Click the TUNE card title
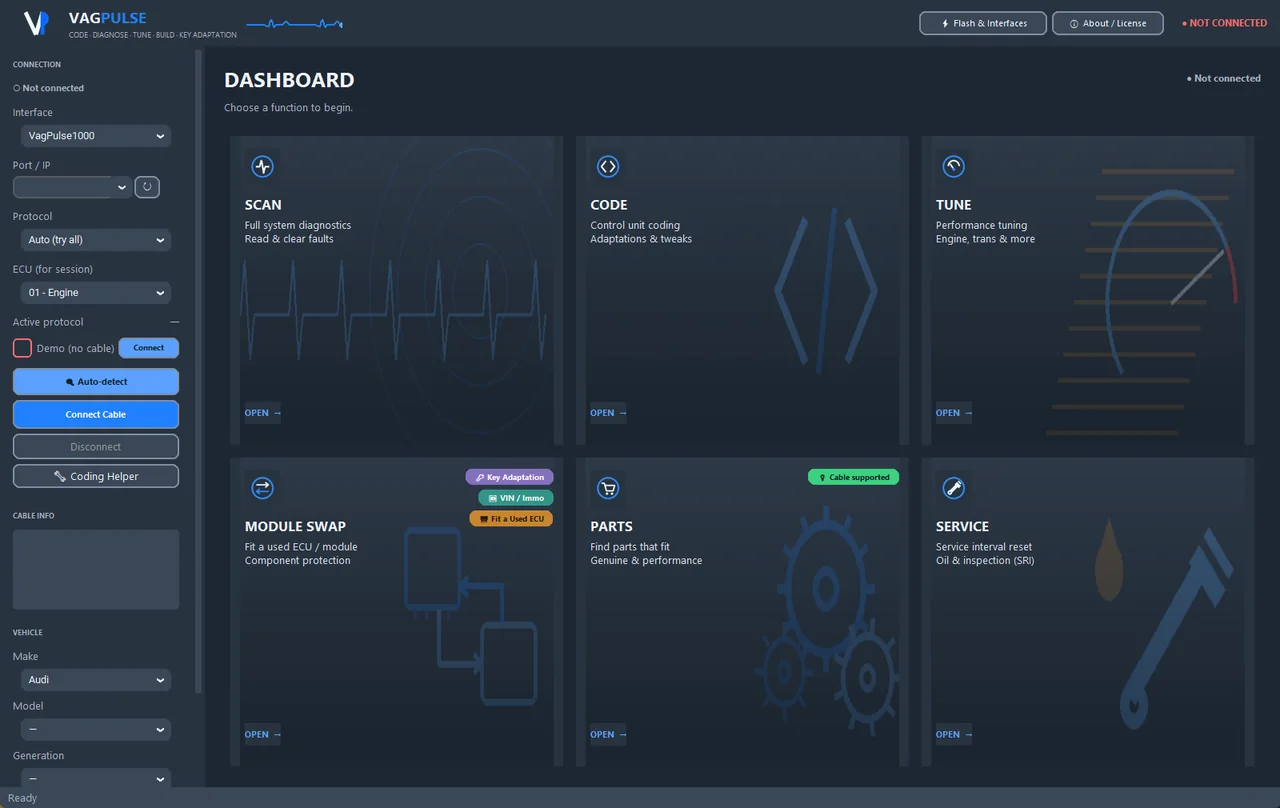 954,205
